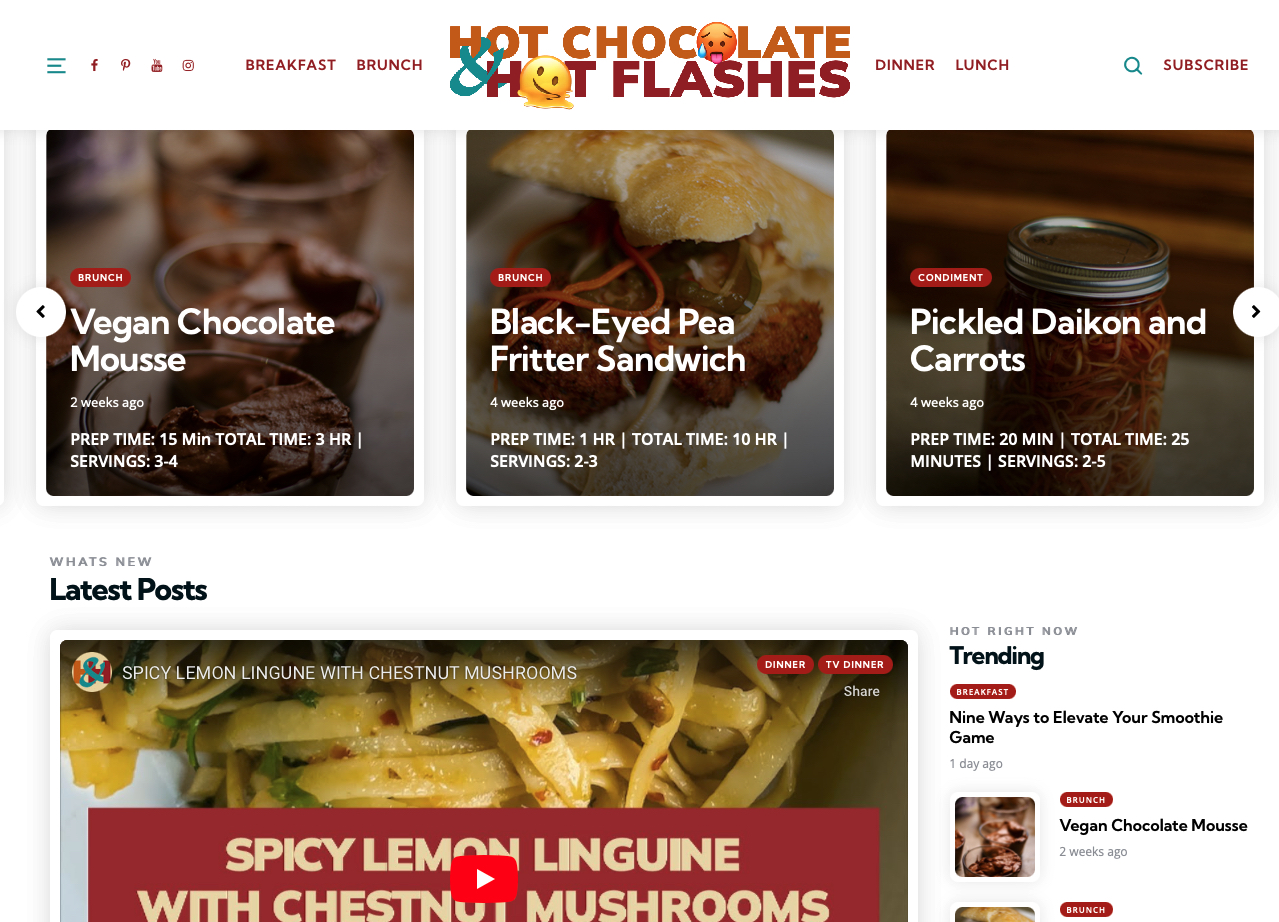This screenshot has height=922, width=1279.
Task: Select the Lunch menu category
Action: coord(982,65)
